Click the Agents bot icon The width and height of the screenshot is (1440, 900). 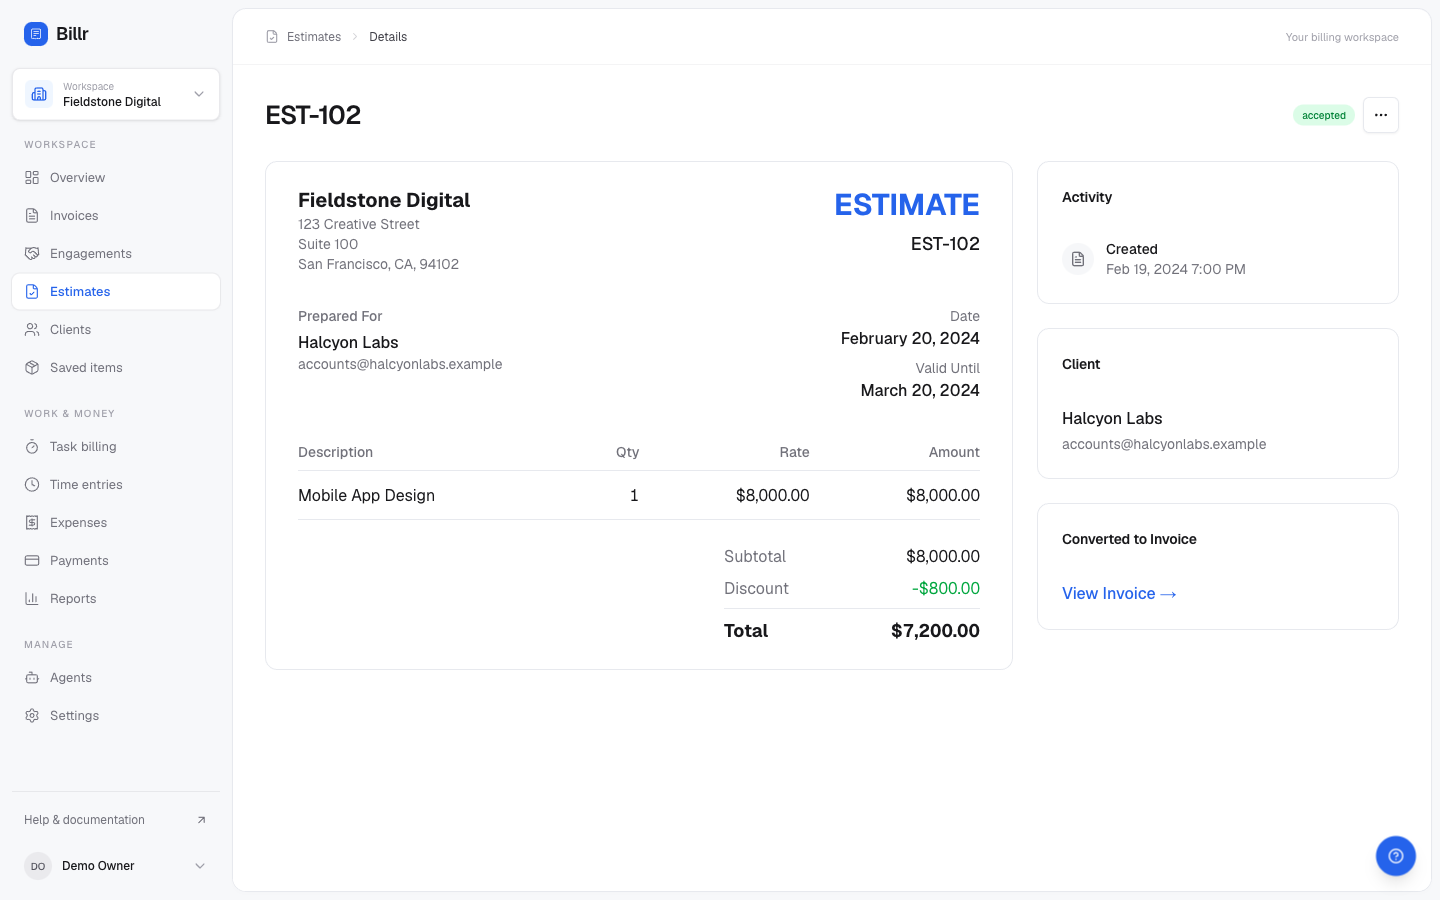(x=32, y=678)
